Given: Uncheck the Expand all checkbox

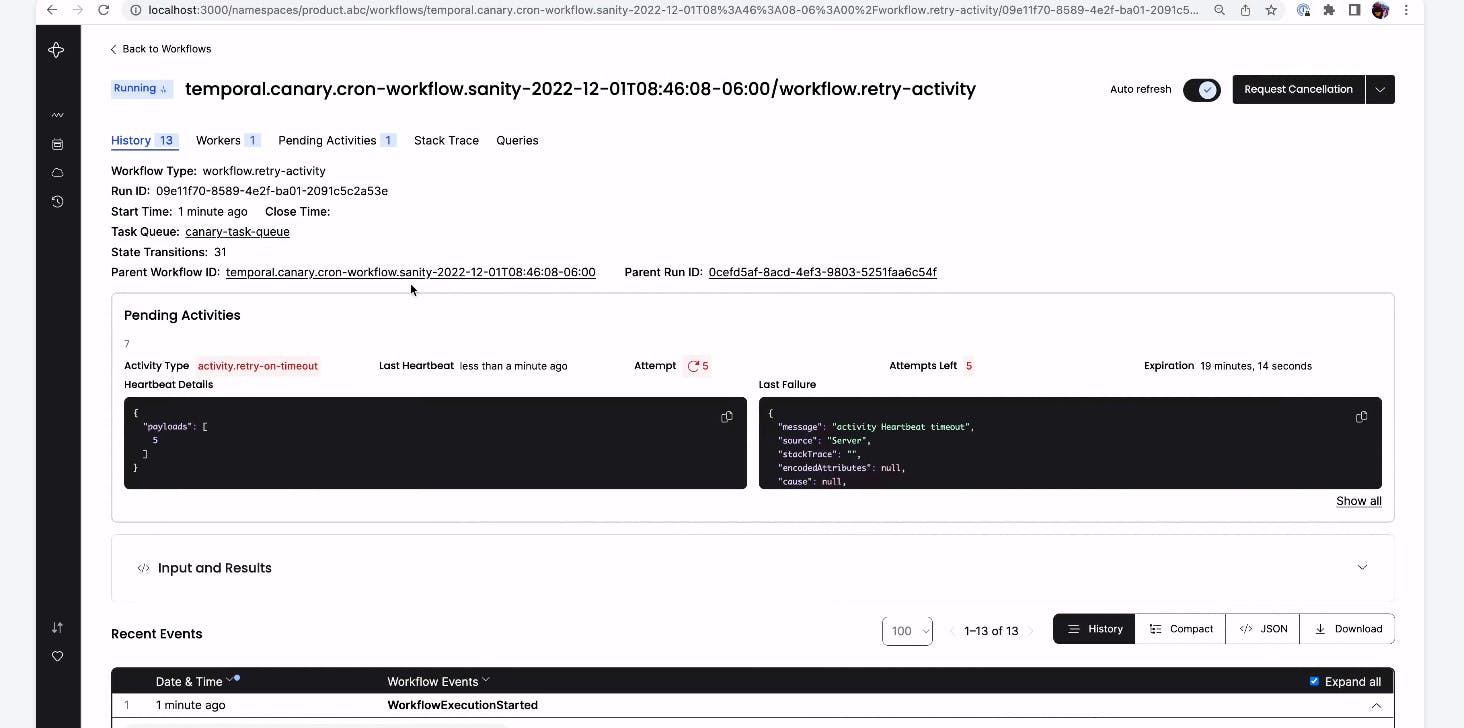Looking at the screenshot, I should tap(1314, 682).
